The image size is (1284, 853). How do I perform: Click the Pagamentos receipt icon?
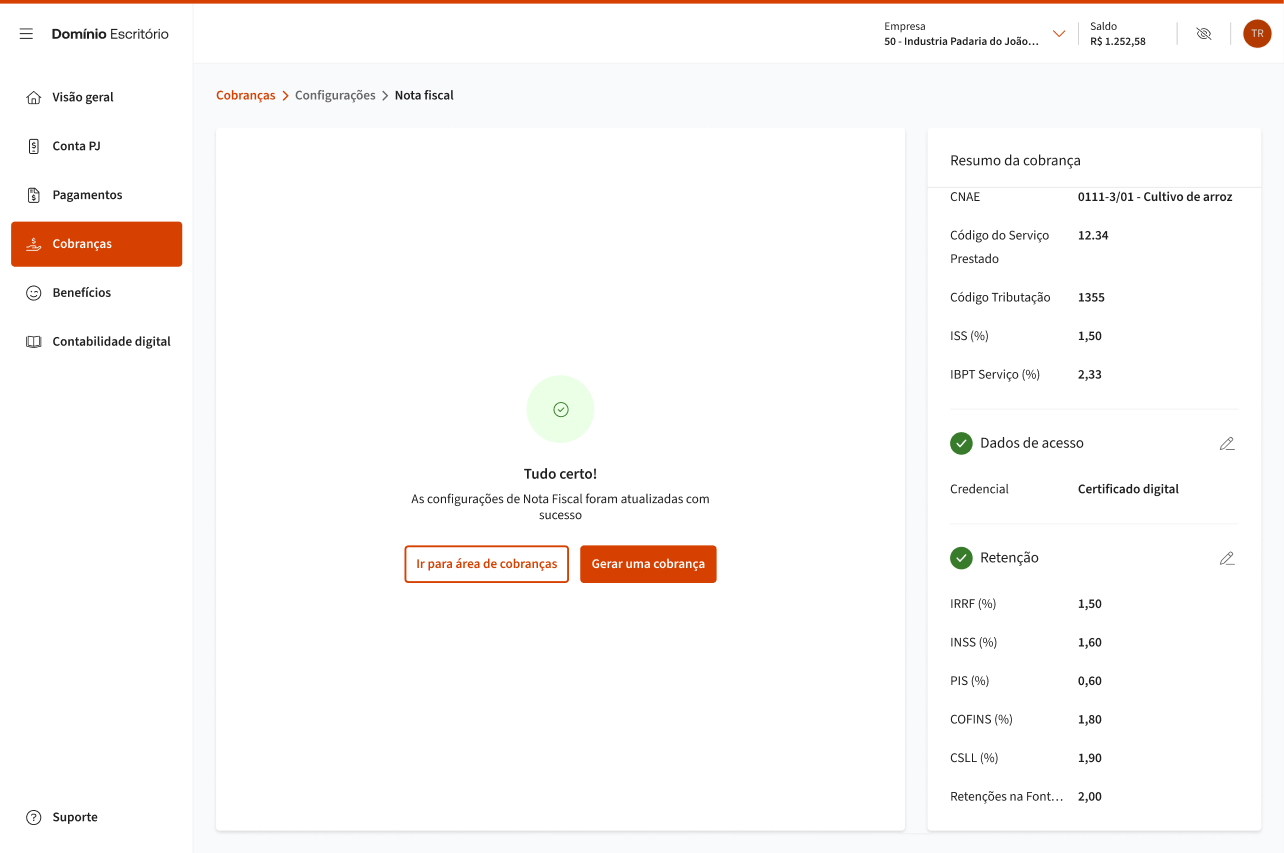point(33,195)
